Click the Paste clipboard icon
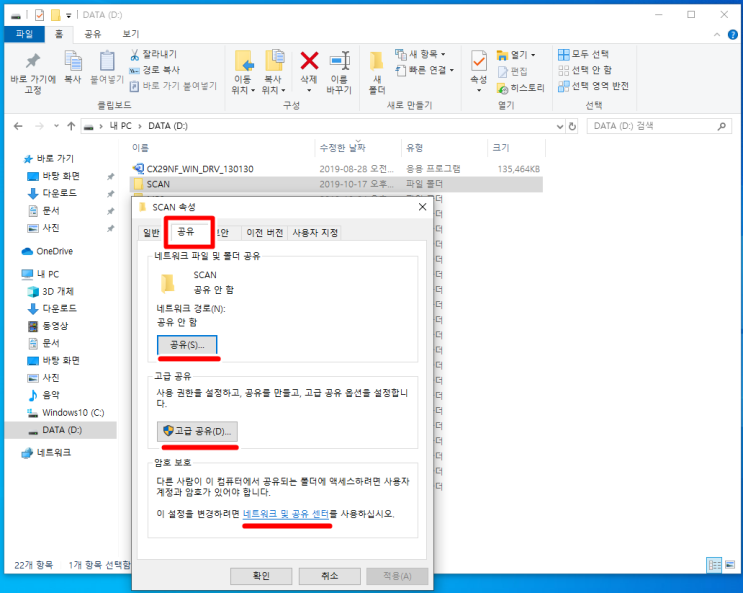The image size is (743, 593). point(107,61)
